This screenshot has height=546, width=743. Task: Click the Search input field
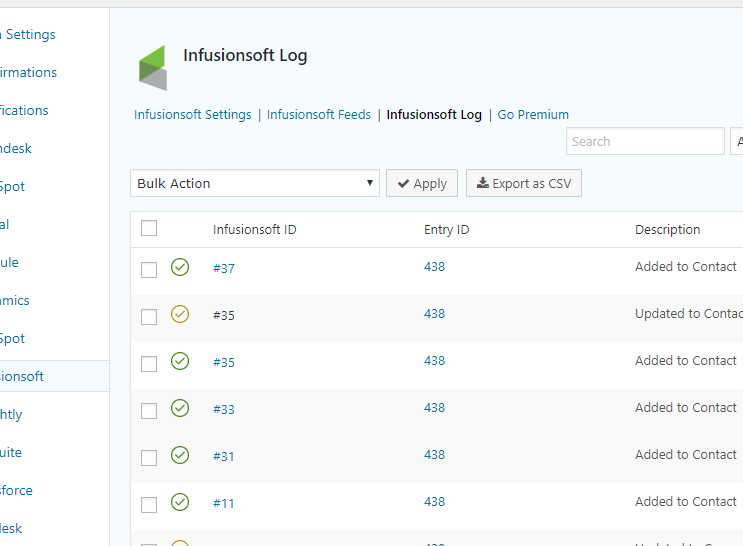coord(645,141)
